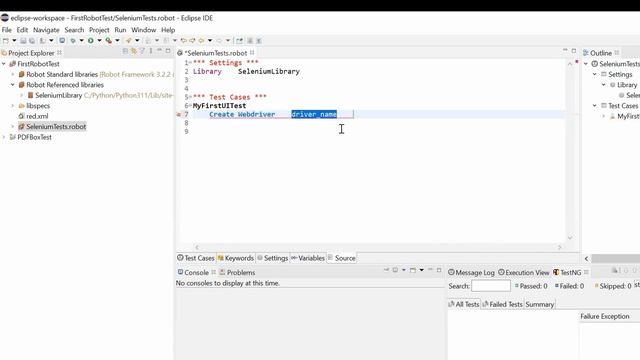Screen dimensions: 640x360
Task: Open the All Tests tab
Action: pos(464,304)
